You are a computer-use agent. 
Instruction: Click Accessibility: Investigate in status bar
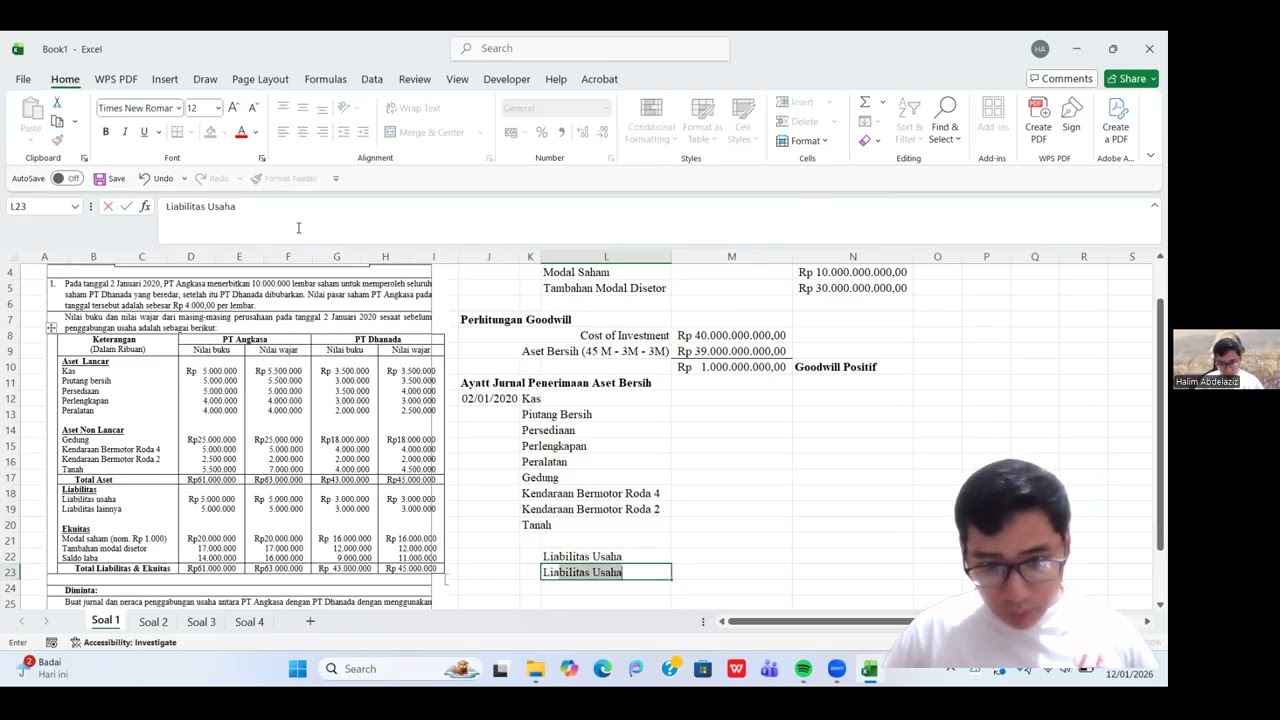point(123,643)
